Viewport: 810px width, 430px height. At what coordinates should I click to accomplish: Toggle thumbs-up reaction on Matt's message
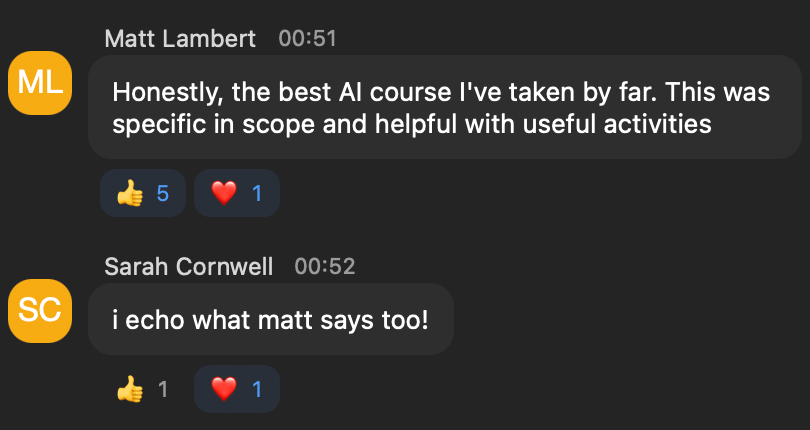142,193
